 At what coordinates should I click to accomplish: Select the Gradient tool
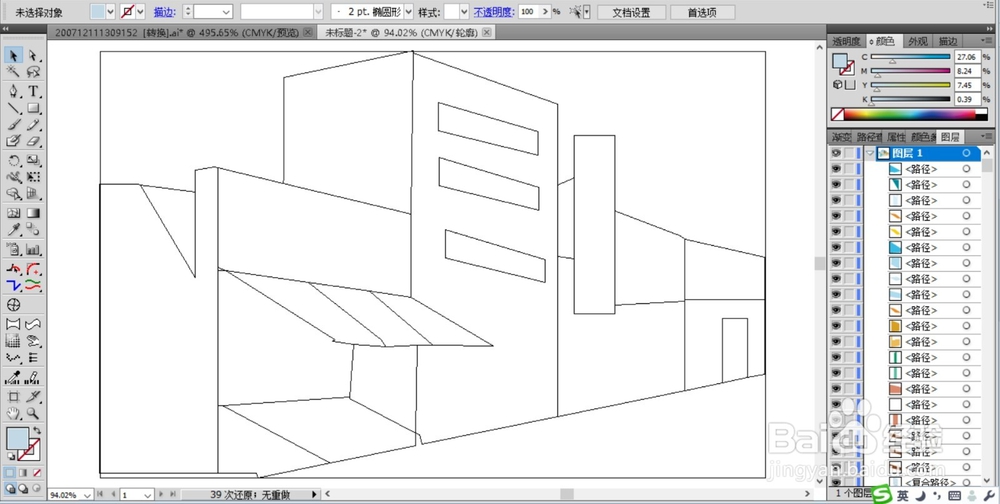[x=33, y=213]
